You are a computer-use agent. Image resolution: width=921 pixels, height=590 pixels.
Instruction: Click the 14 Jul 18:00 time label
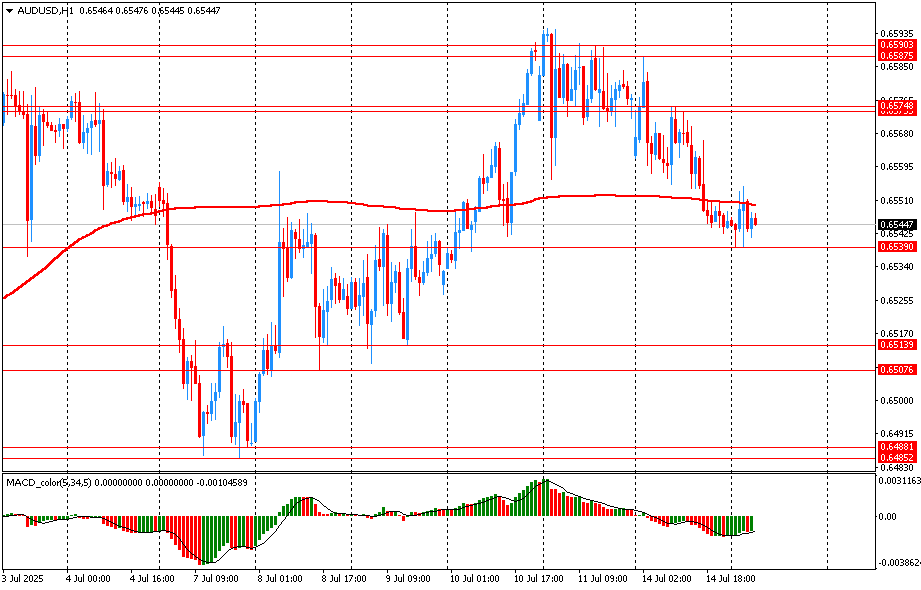click(x=730, y=578)
